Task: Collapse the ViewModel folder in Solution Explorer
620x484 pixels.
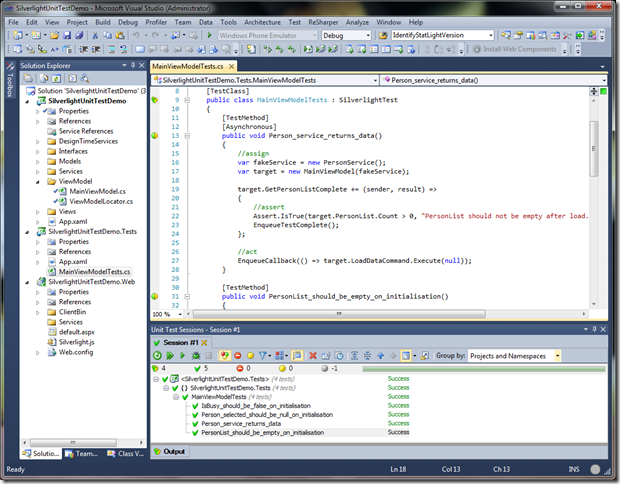Action: (x=38, y=181)
